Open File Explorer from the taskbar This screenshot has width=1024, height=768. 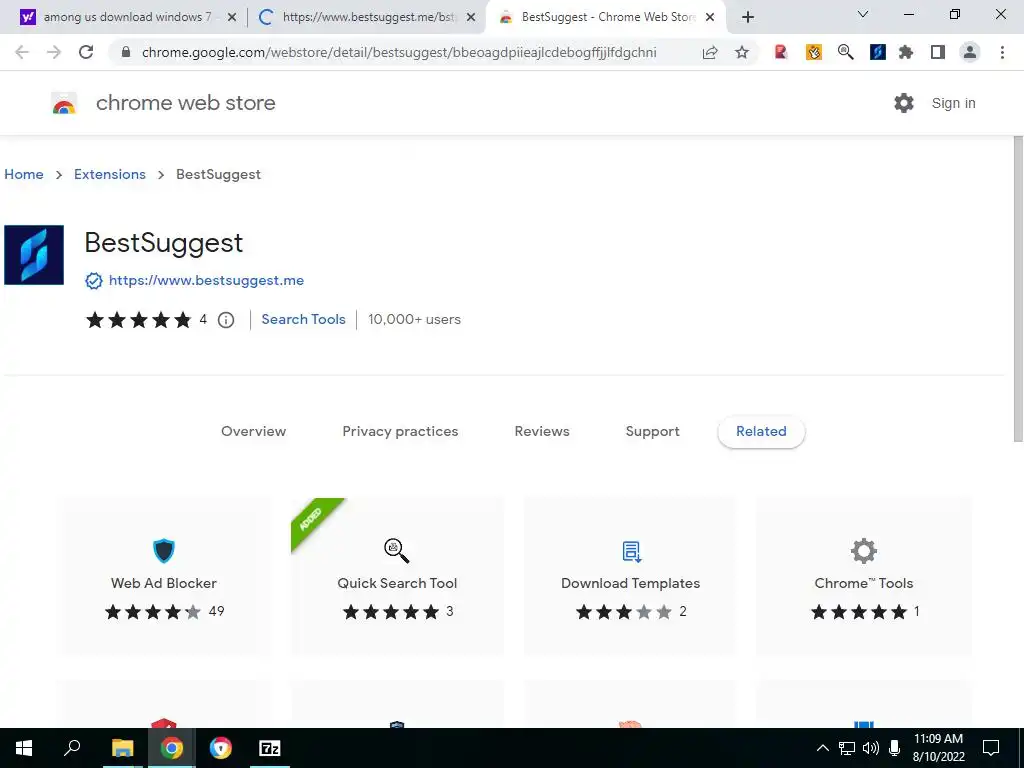[x=122, y=748]
